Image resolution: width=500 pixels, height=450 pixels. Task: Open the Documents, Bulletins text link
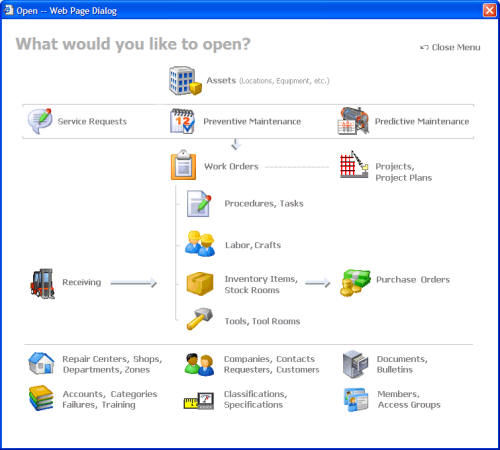point(402,364)
